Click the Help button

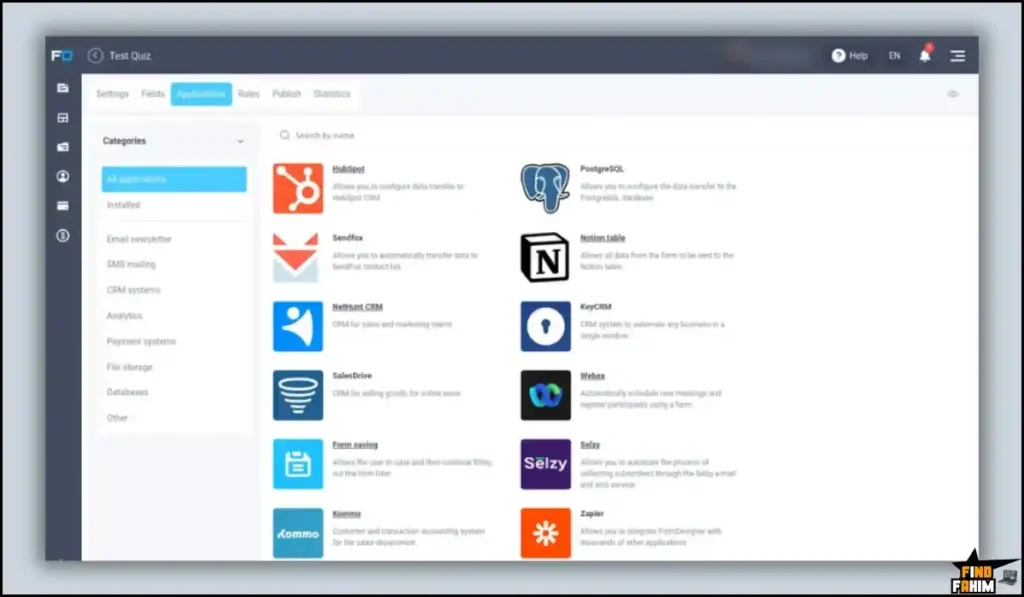coord(849,56)
